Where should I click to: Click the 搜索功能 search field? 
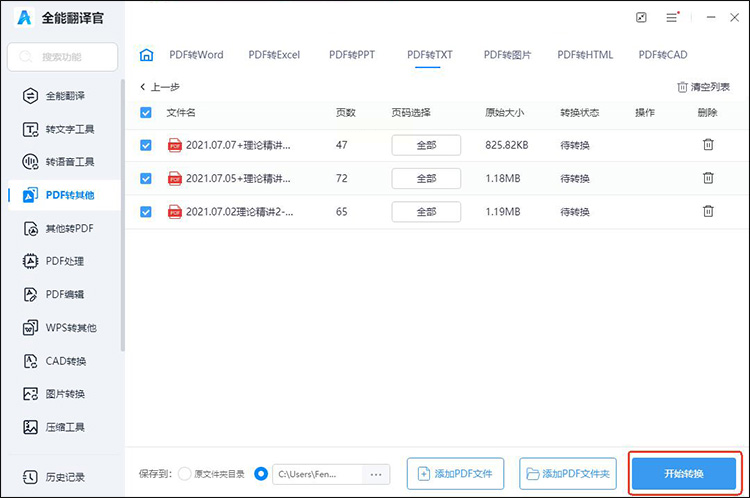click(63, 57)
